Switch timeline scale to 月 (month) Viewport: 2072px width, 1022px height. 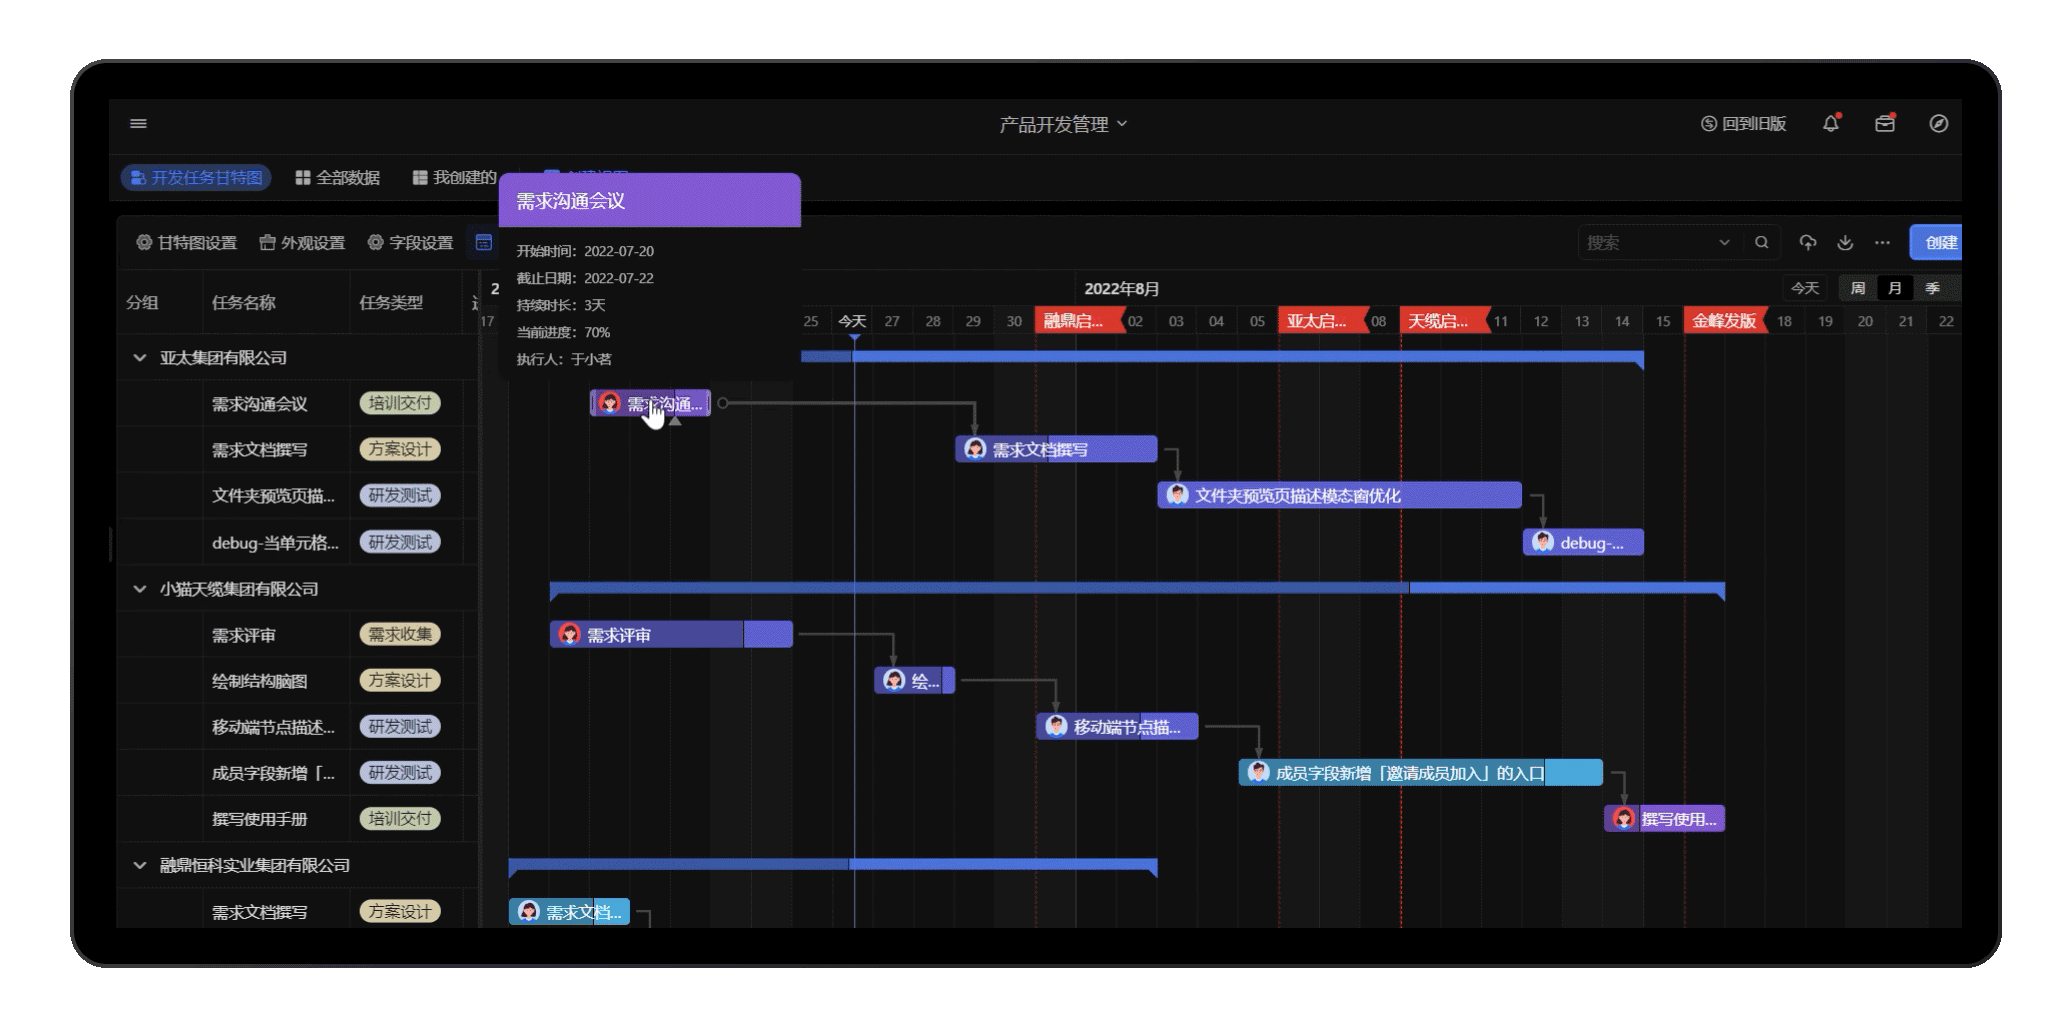coord(1894,288)
